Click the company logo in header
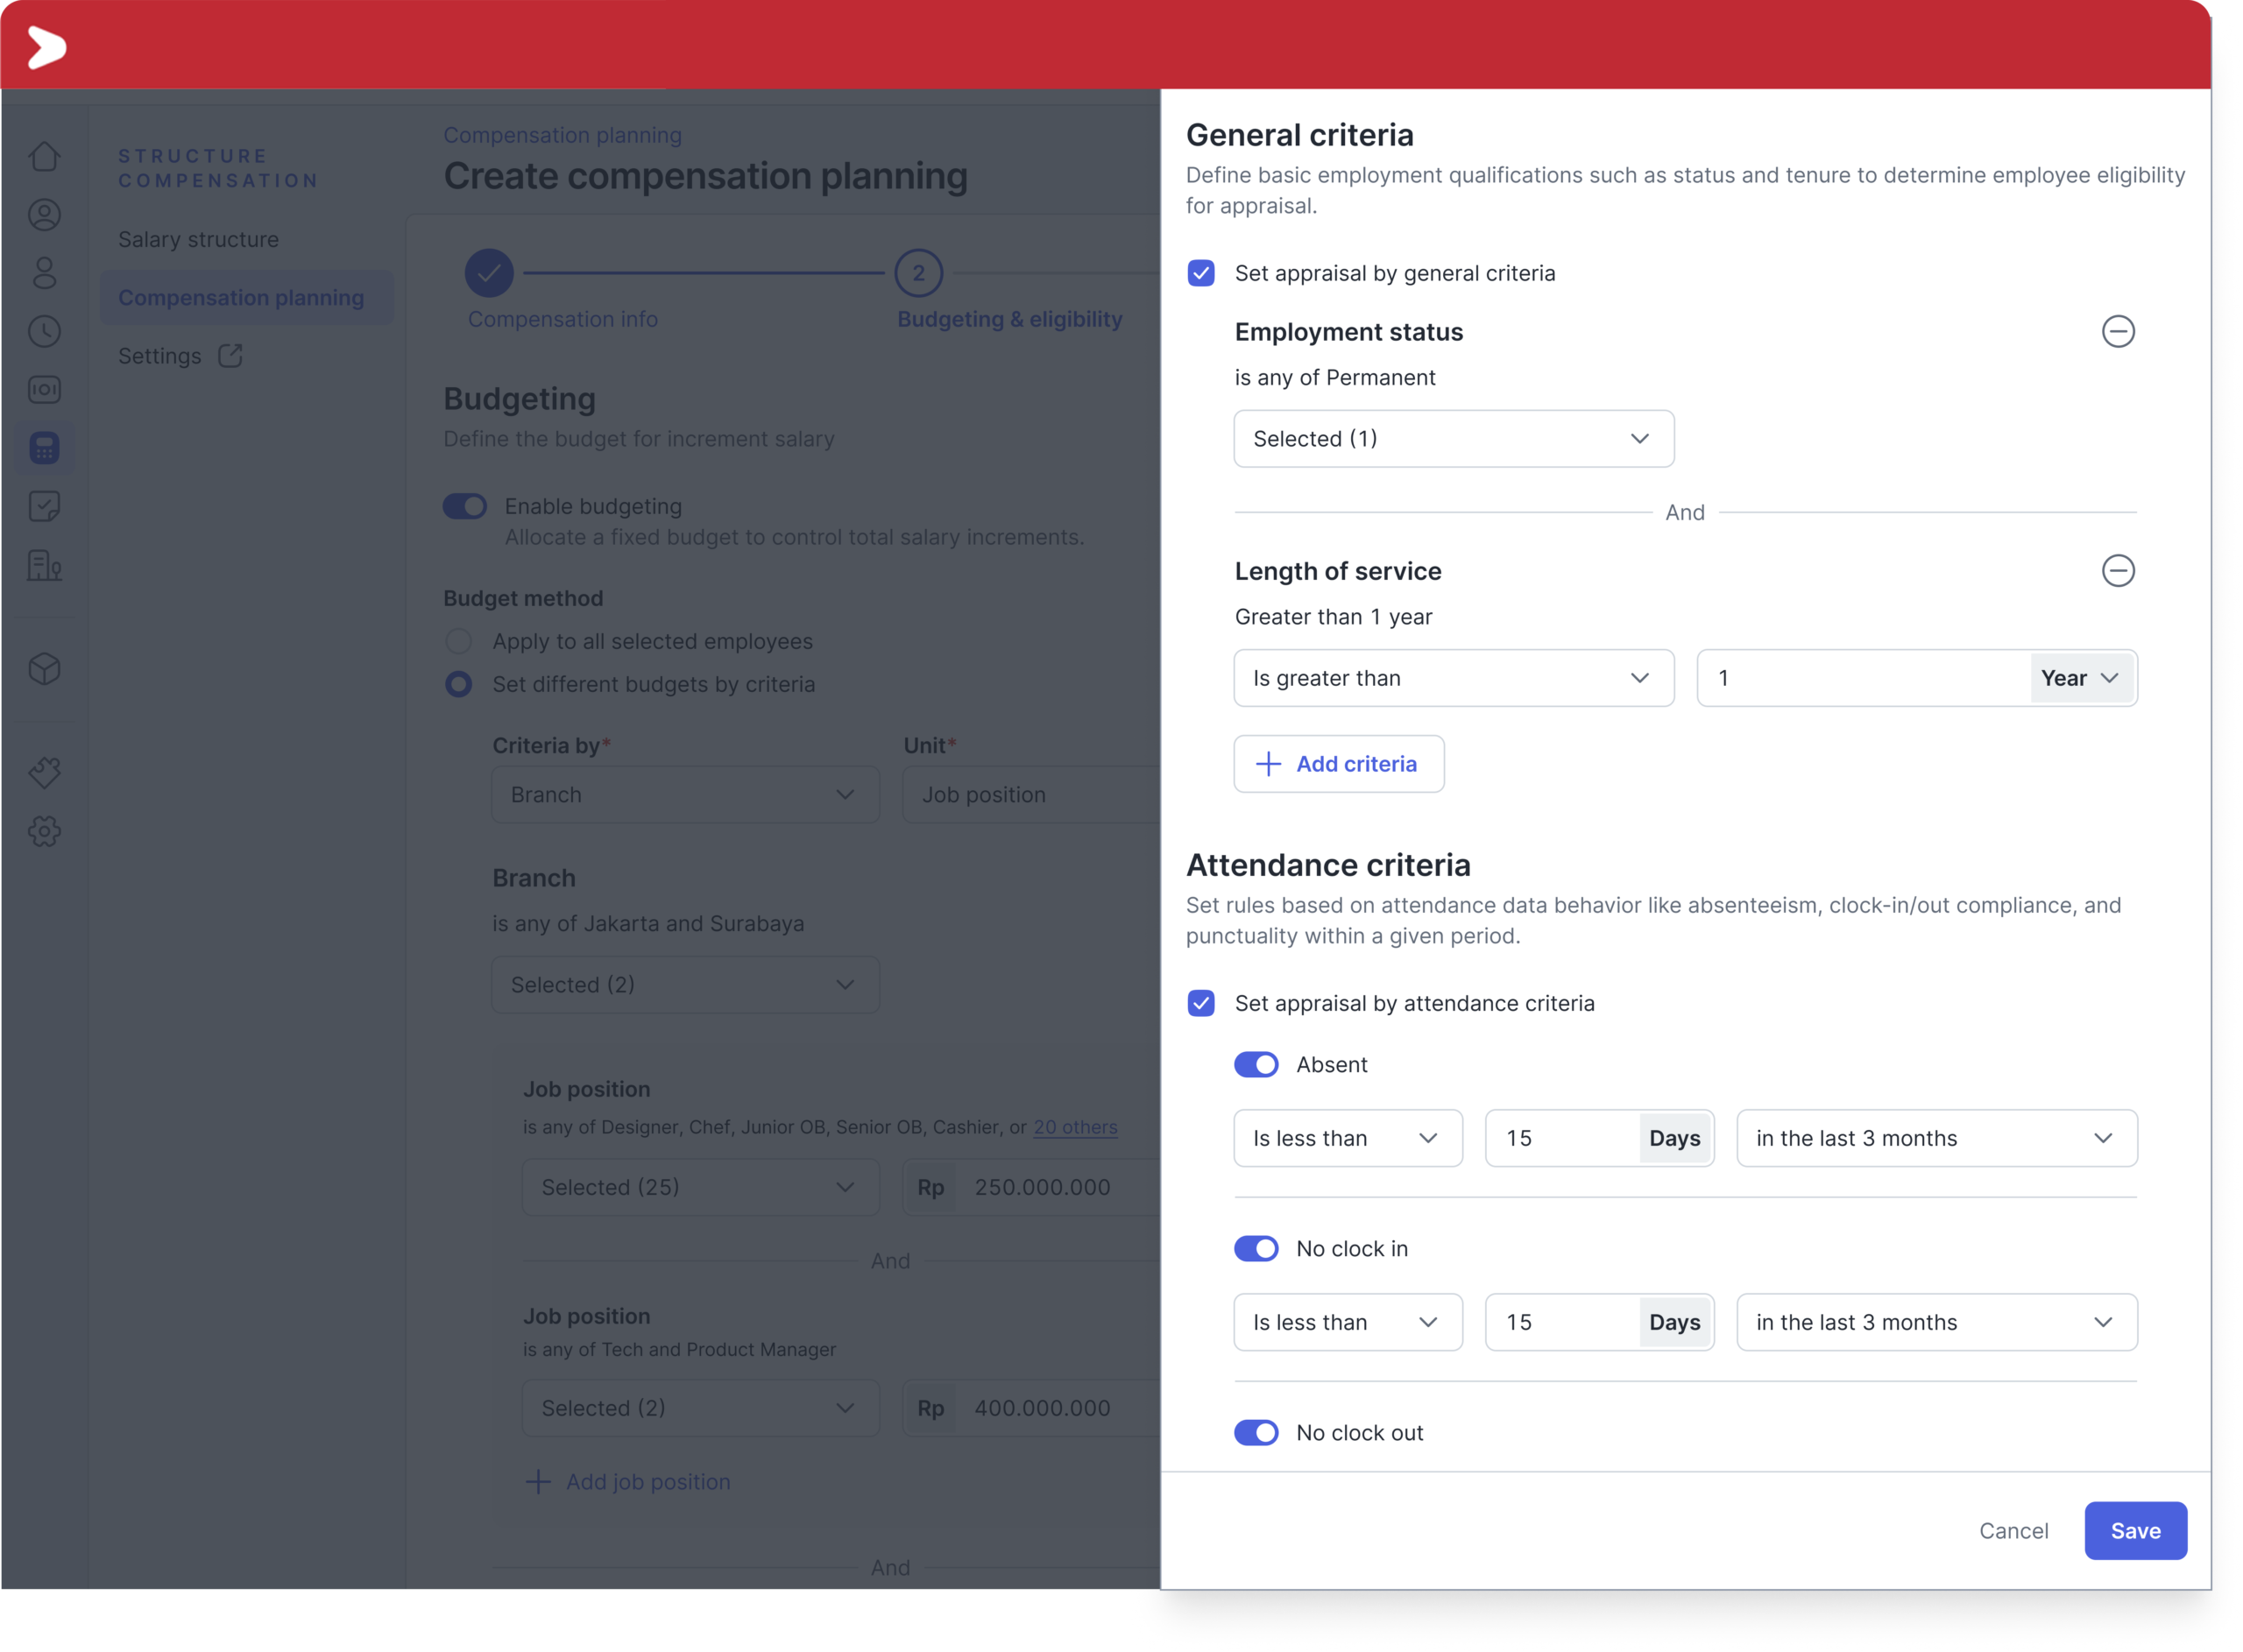 coord(46,46)
